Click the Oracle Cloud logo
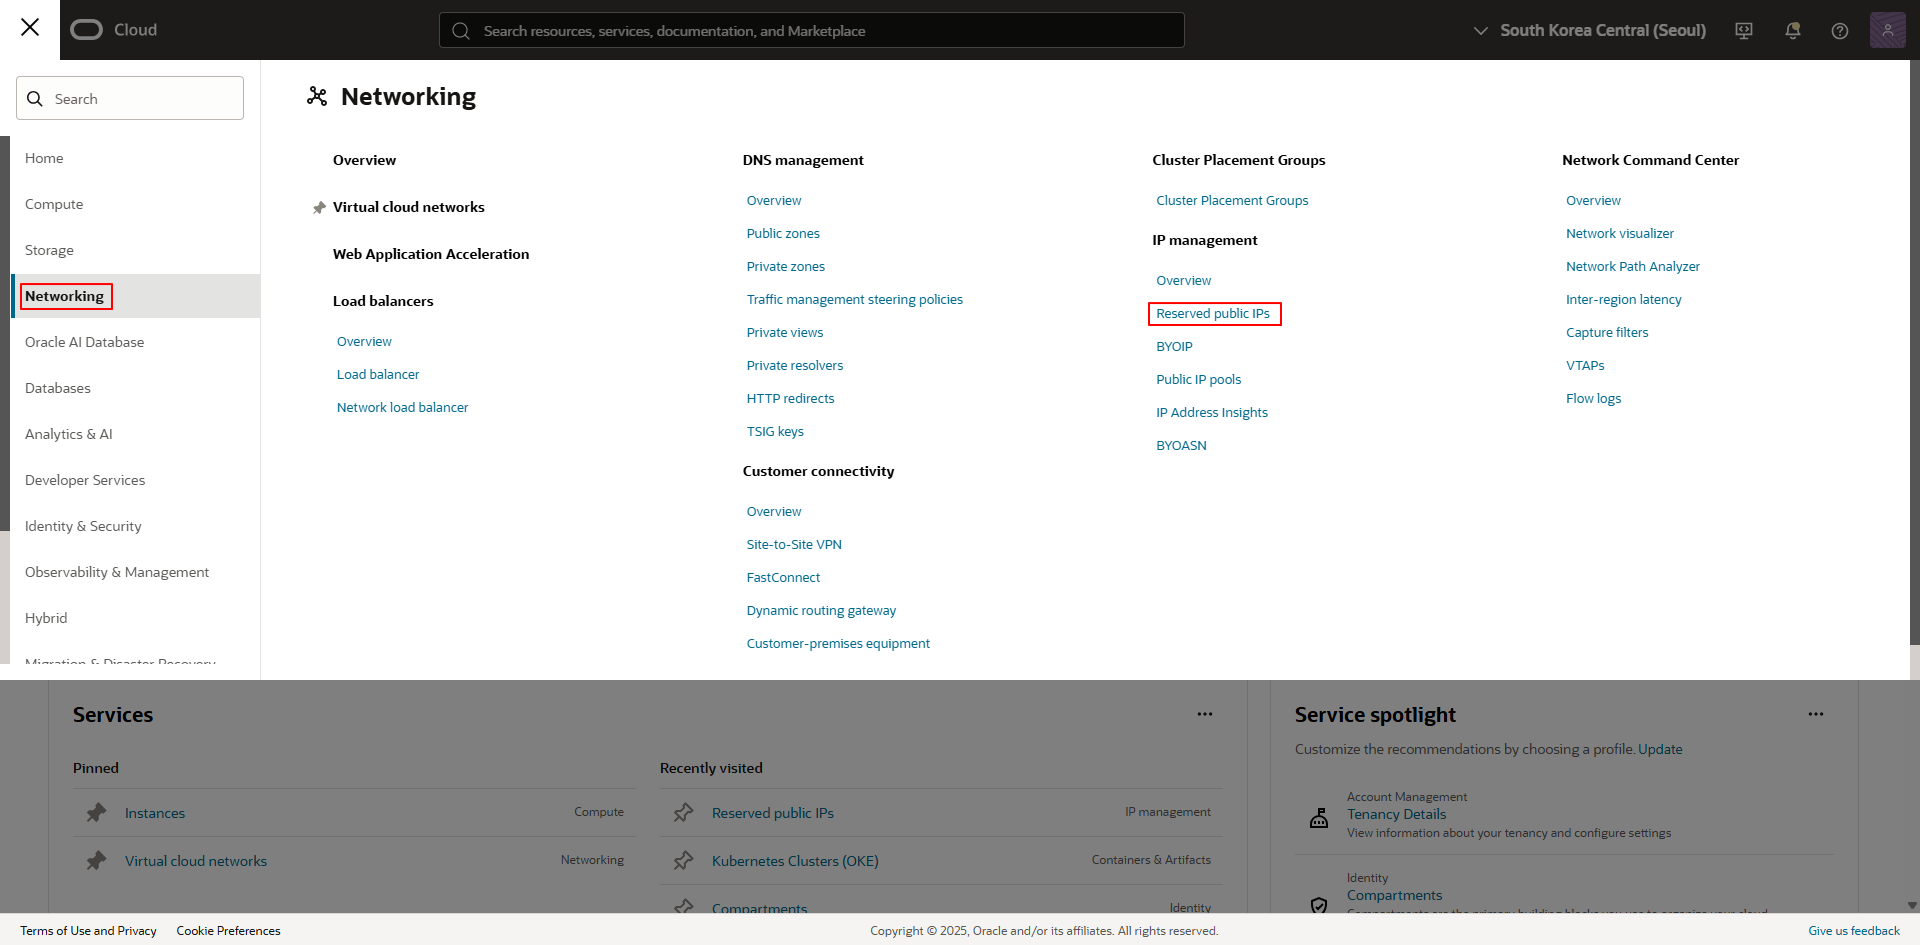This screenshot has width=1920, height=945. pos(114,30)
